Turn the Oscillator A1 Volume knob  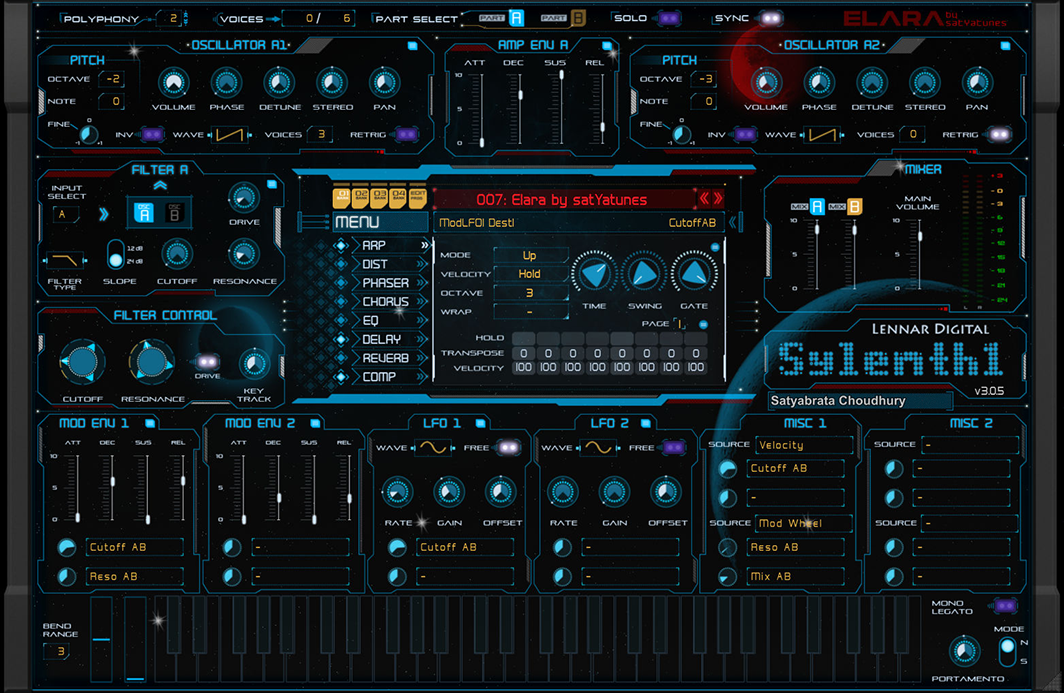174,83
